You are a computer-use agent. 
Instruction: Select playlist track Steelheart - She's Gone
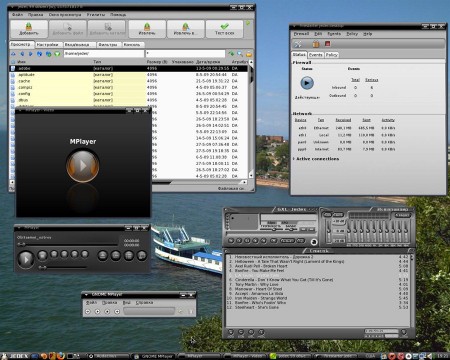pyautogui.click(x=318, y=307)
